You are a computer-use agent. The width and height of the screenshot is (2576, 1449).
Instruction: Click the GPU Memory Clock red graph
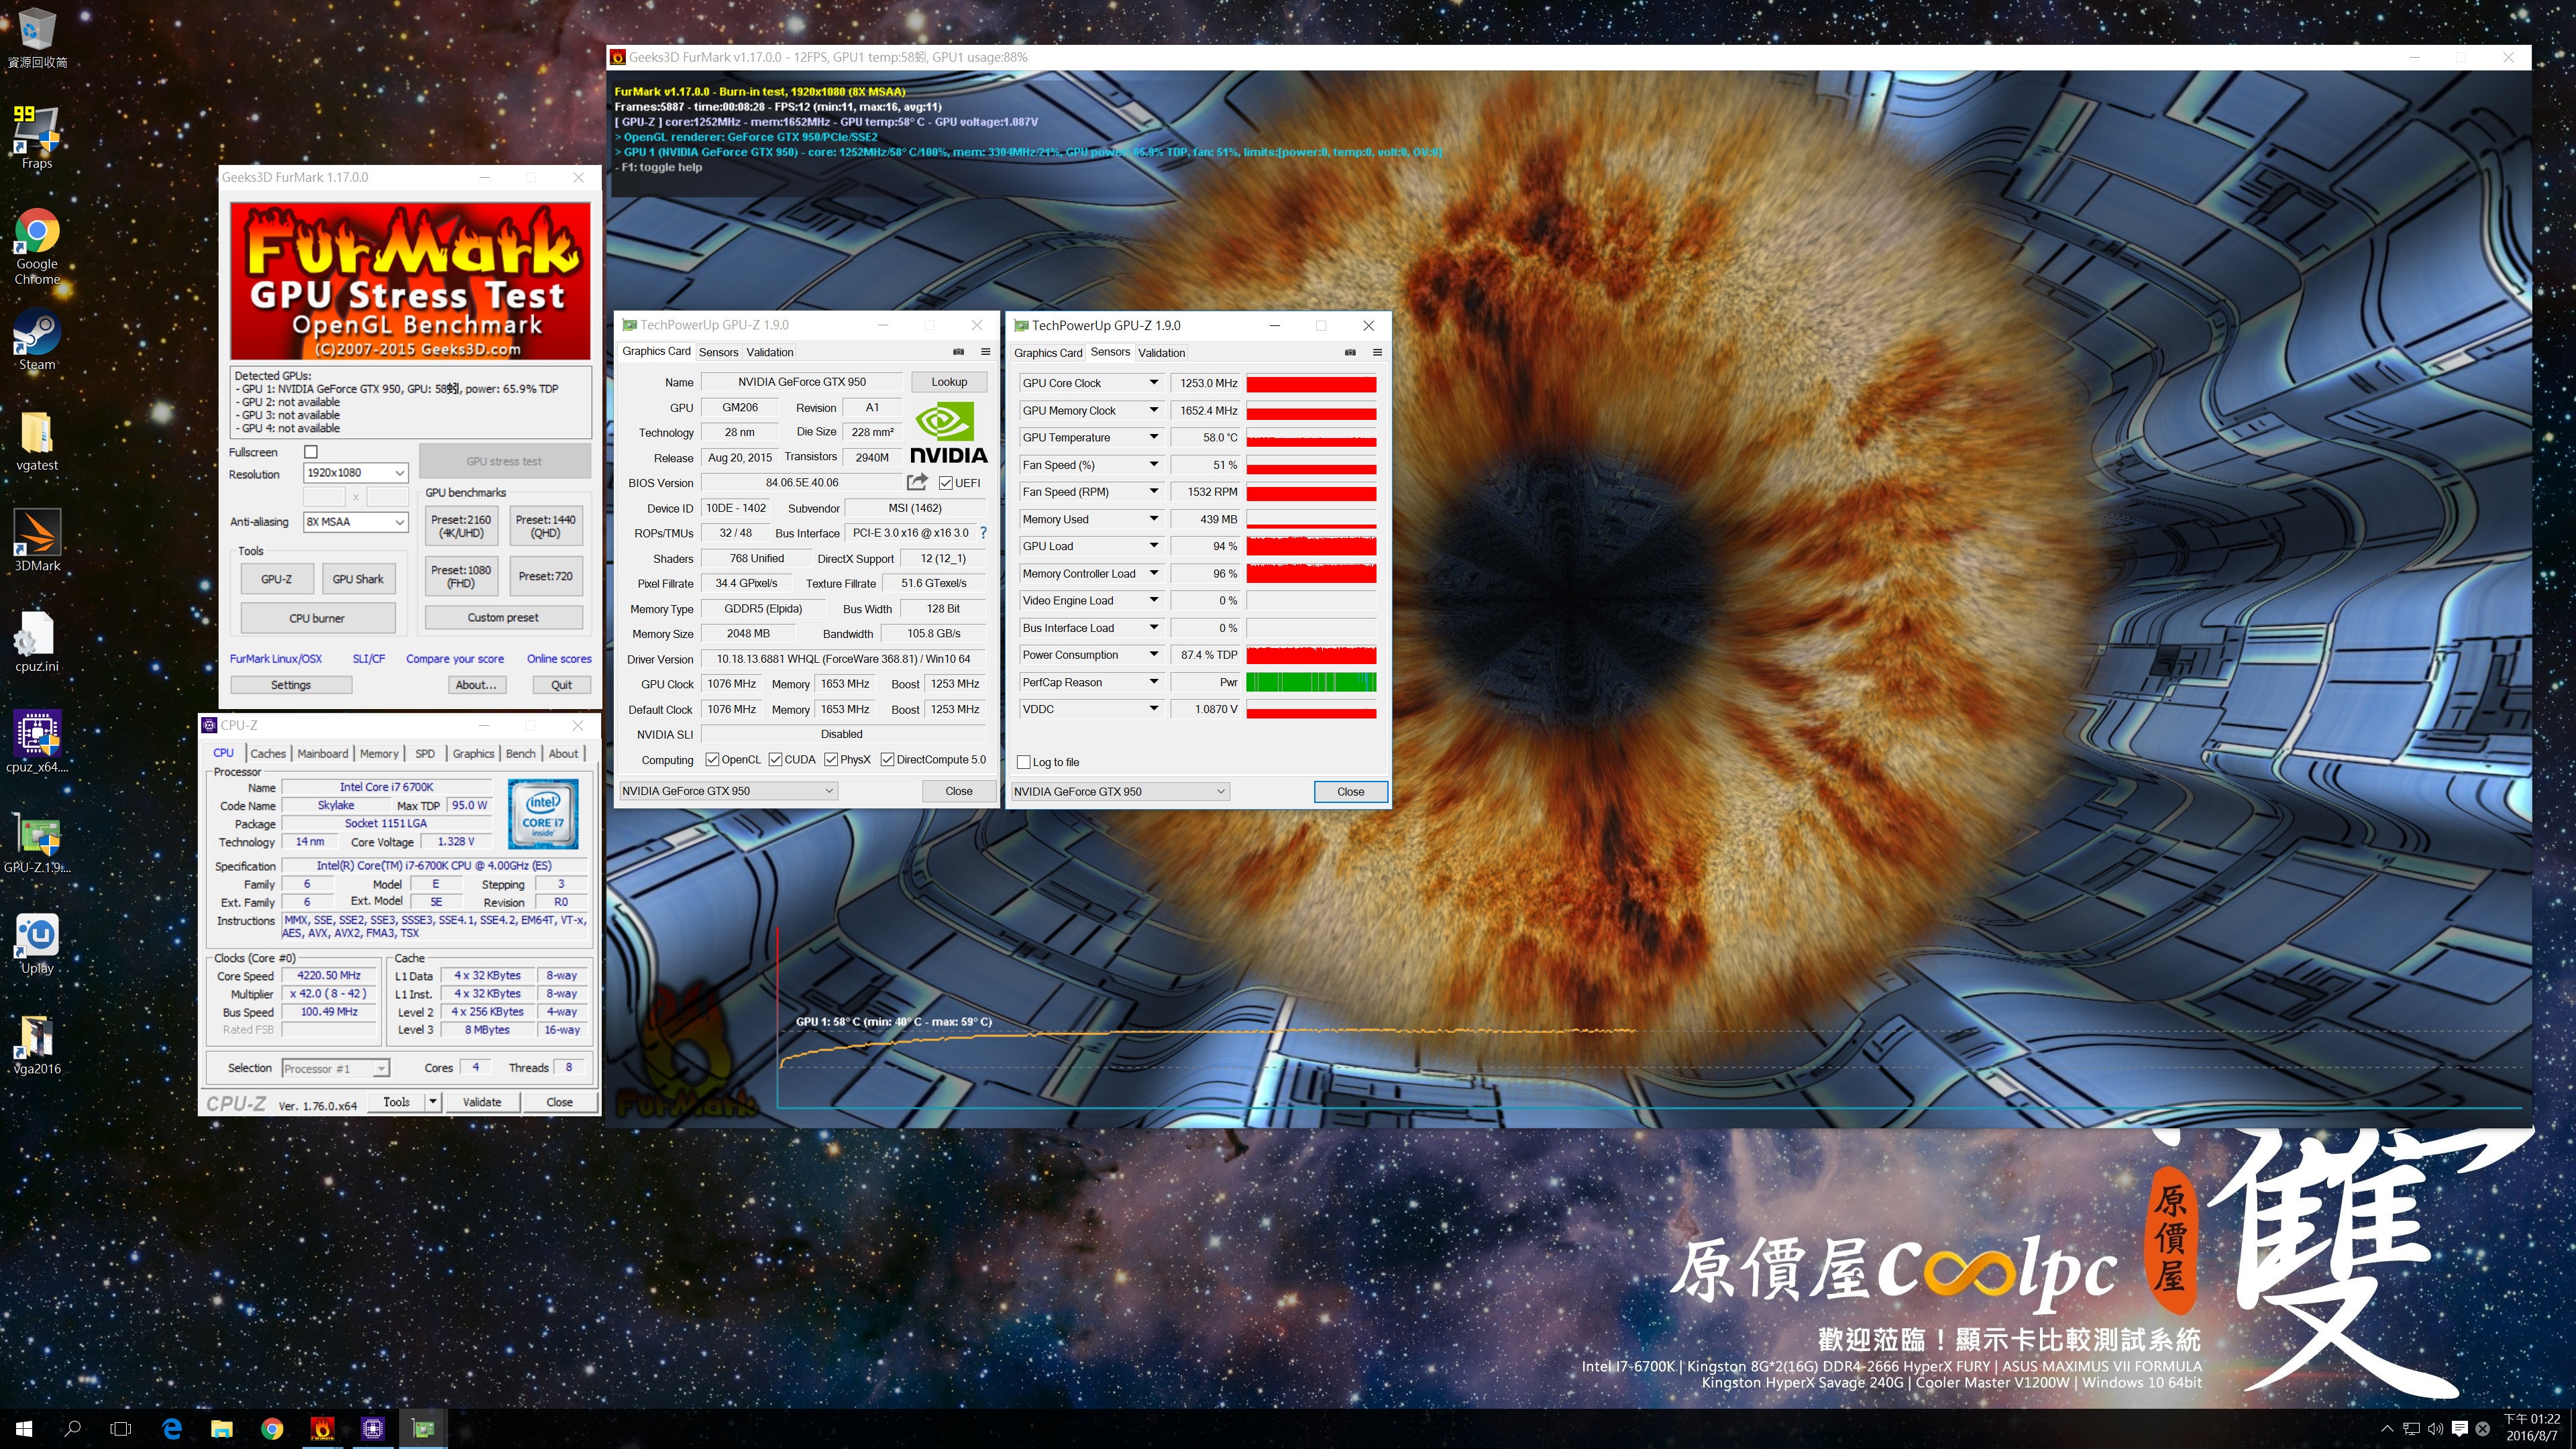pyautogui.click(x=1311, y=411)
